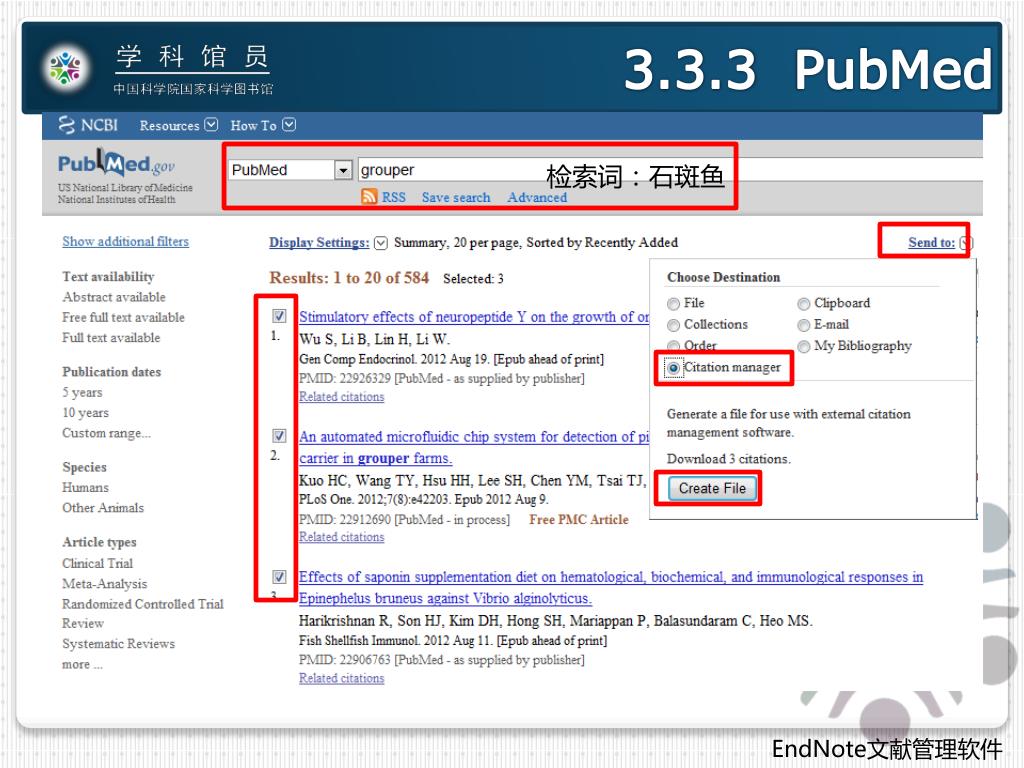Filter by Free full text available

pyautogui.click(x=123, y=317)
